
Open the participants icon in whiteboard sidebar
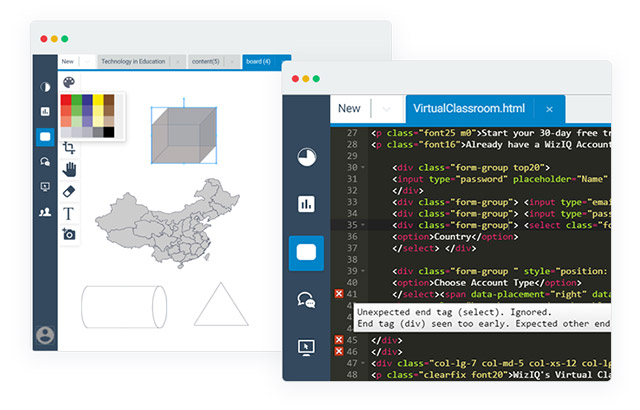point(45,212)
